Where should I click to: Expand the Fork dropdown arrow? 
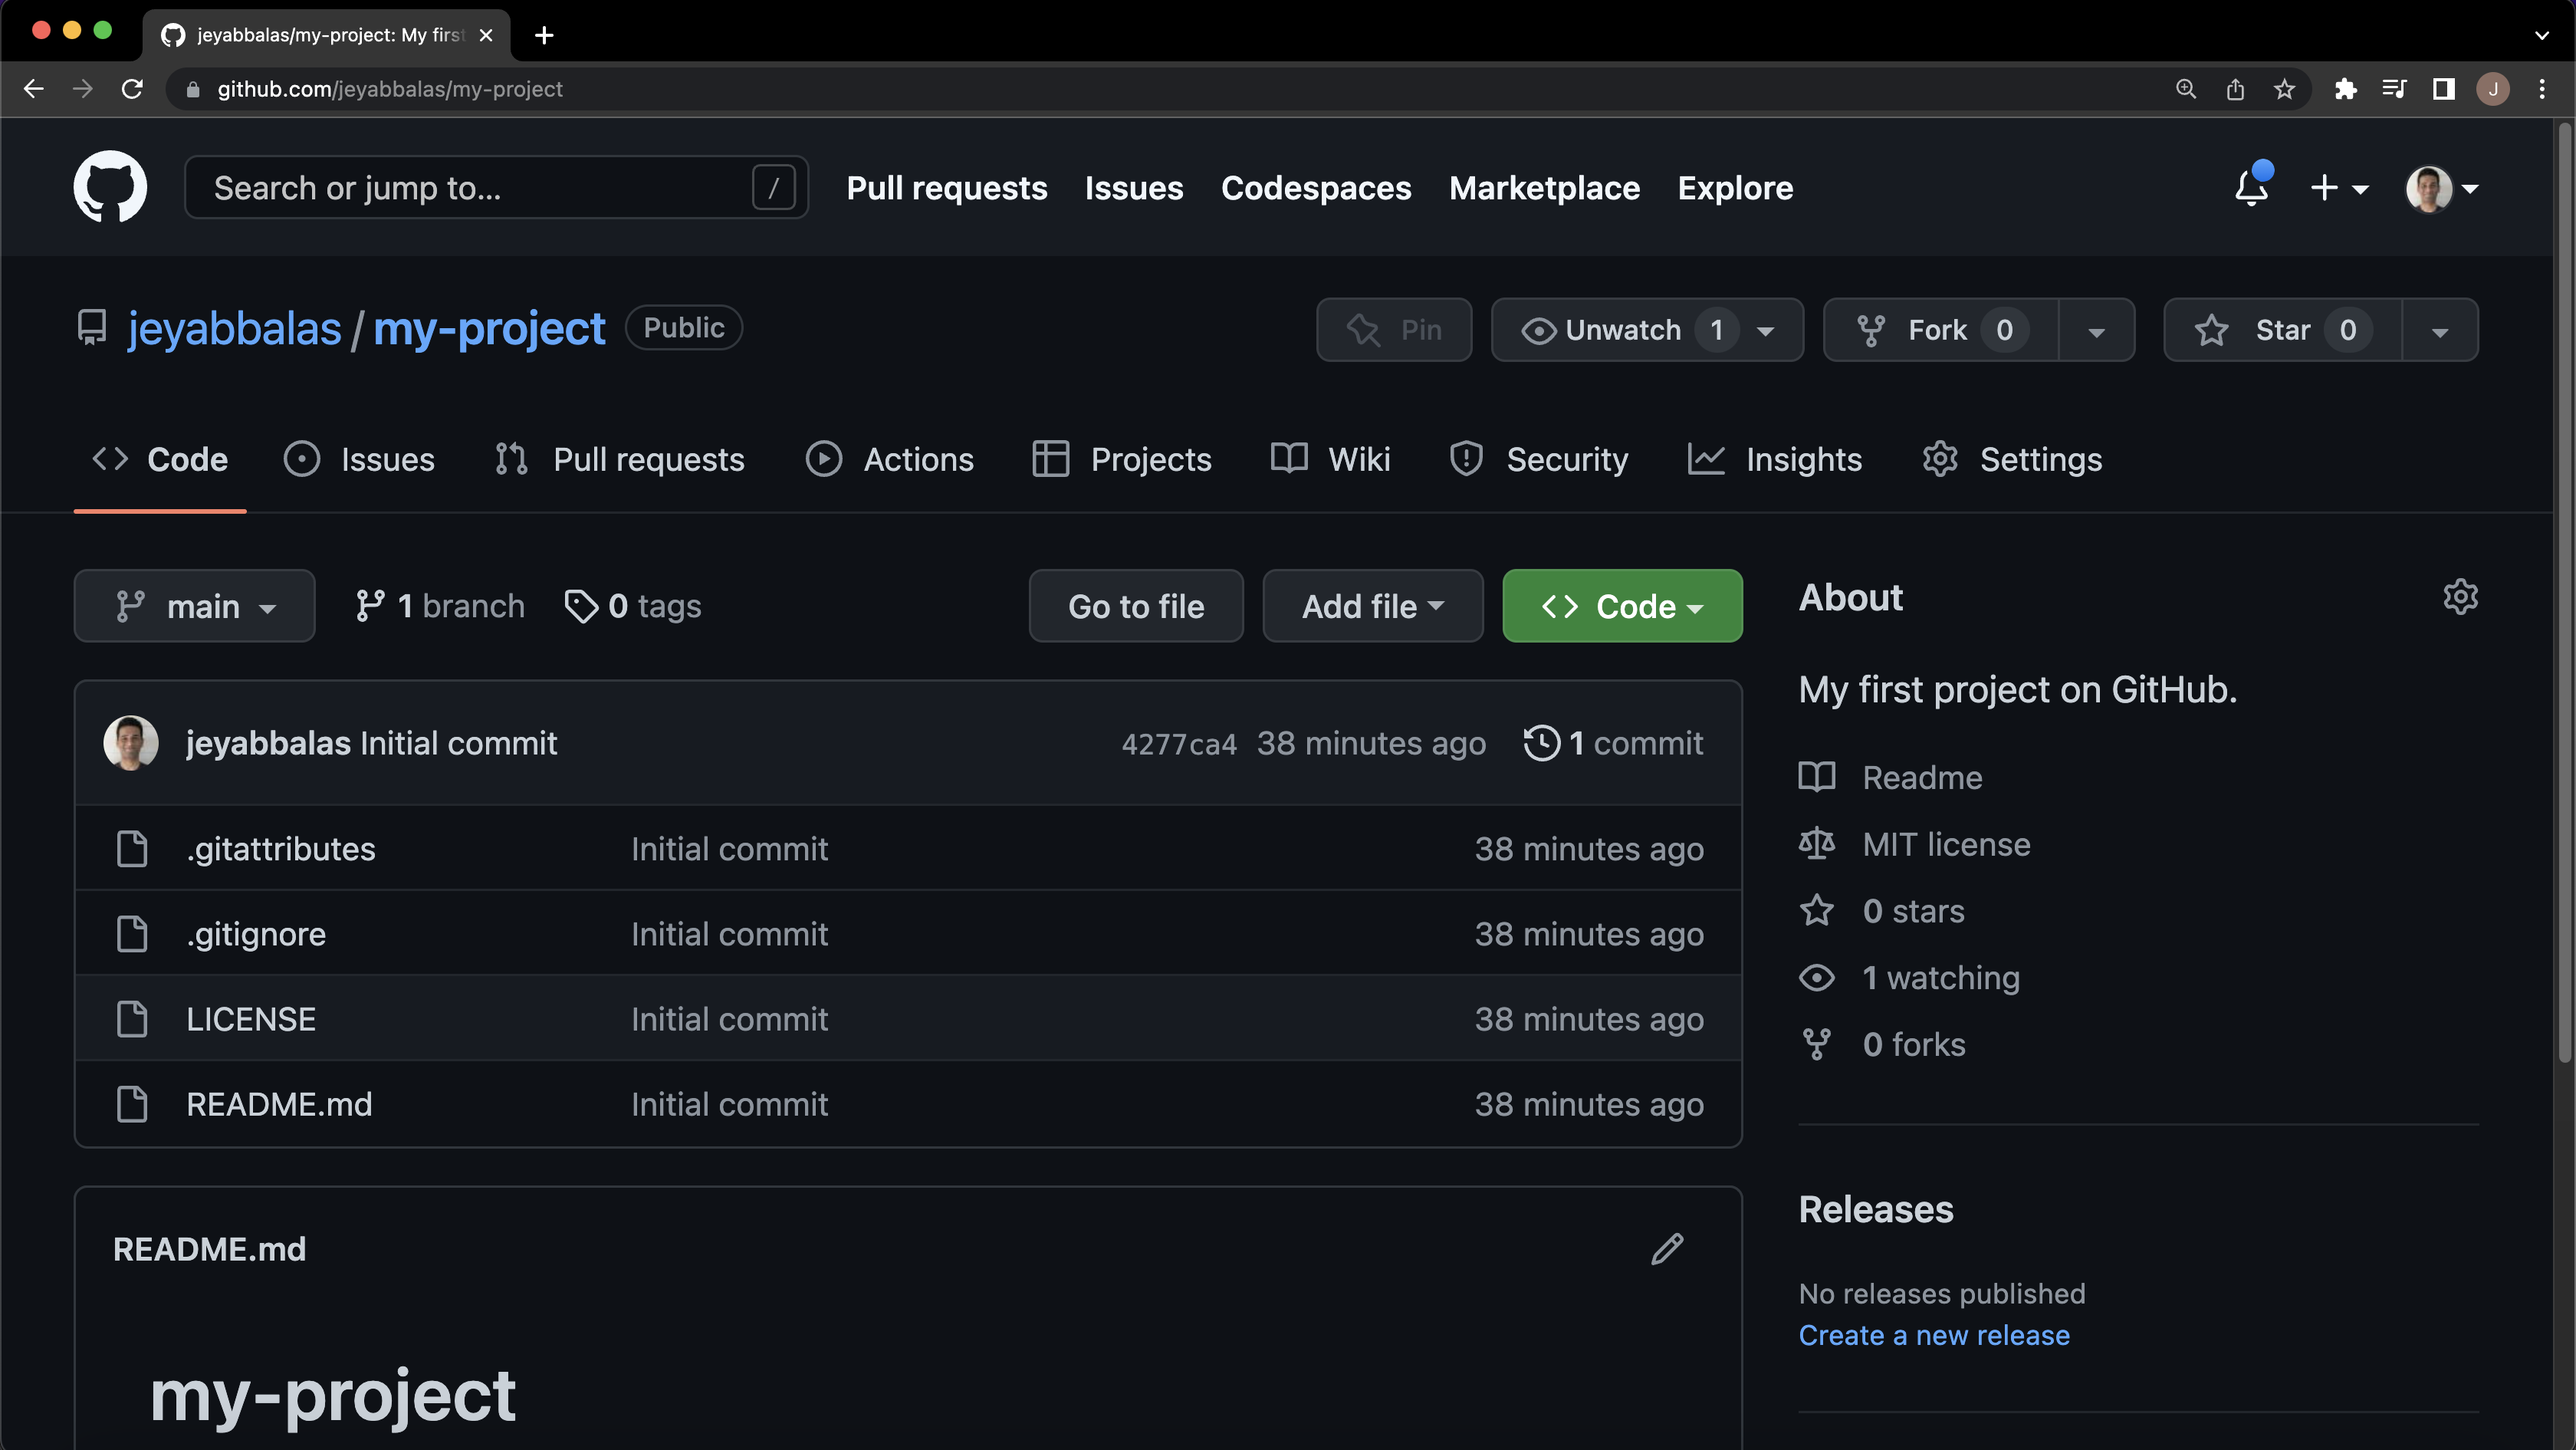pyautogui.click(x=2097, y=330)
